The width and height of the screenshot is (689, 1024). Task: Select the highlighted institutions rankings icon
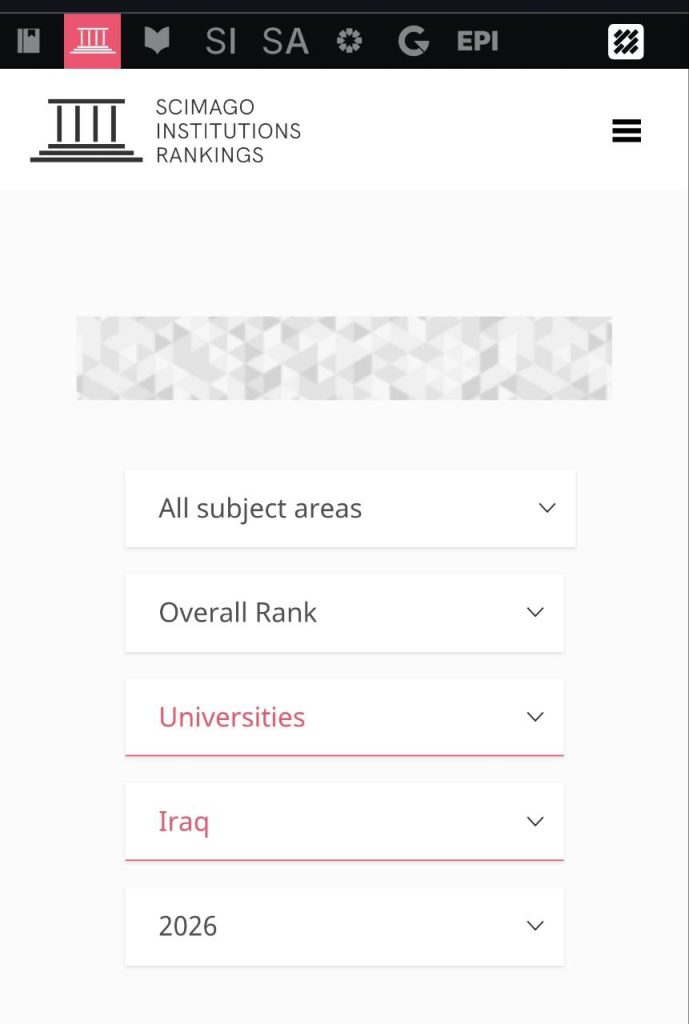93,41
